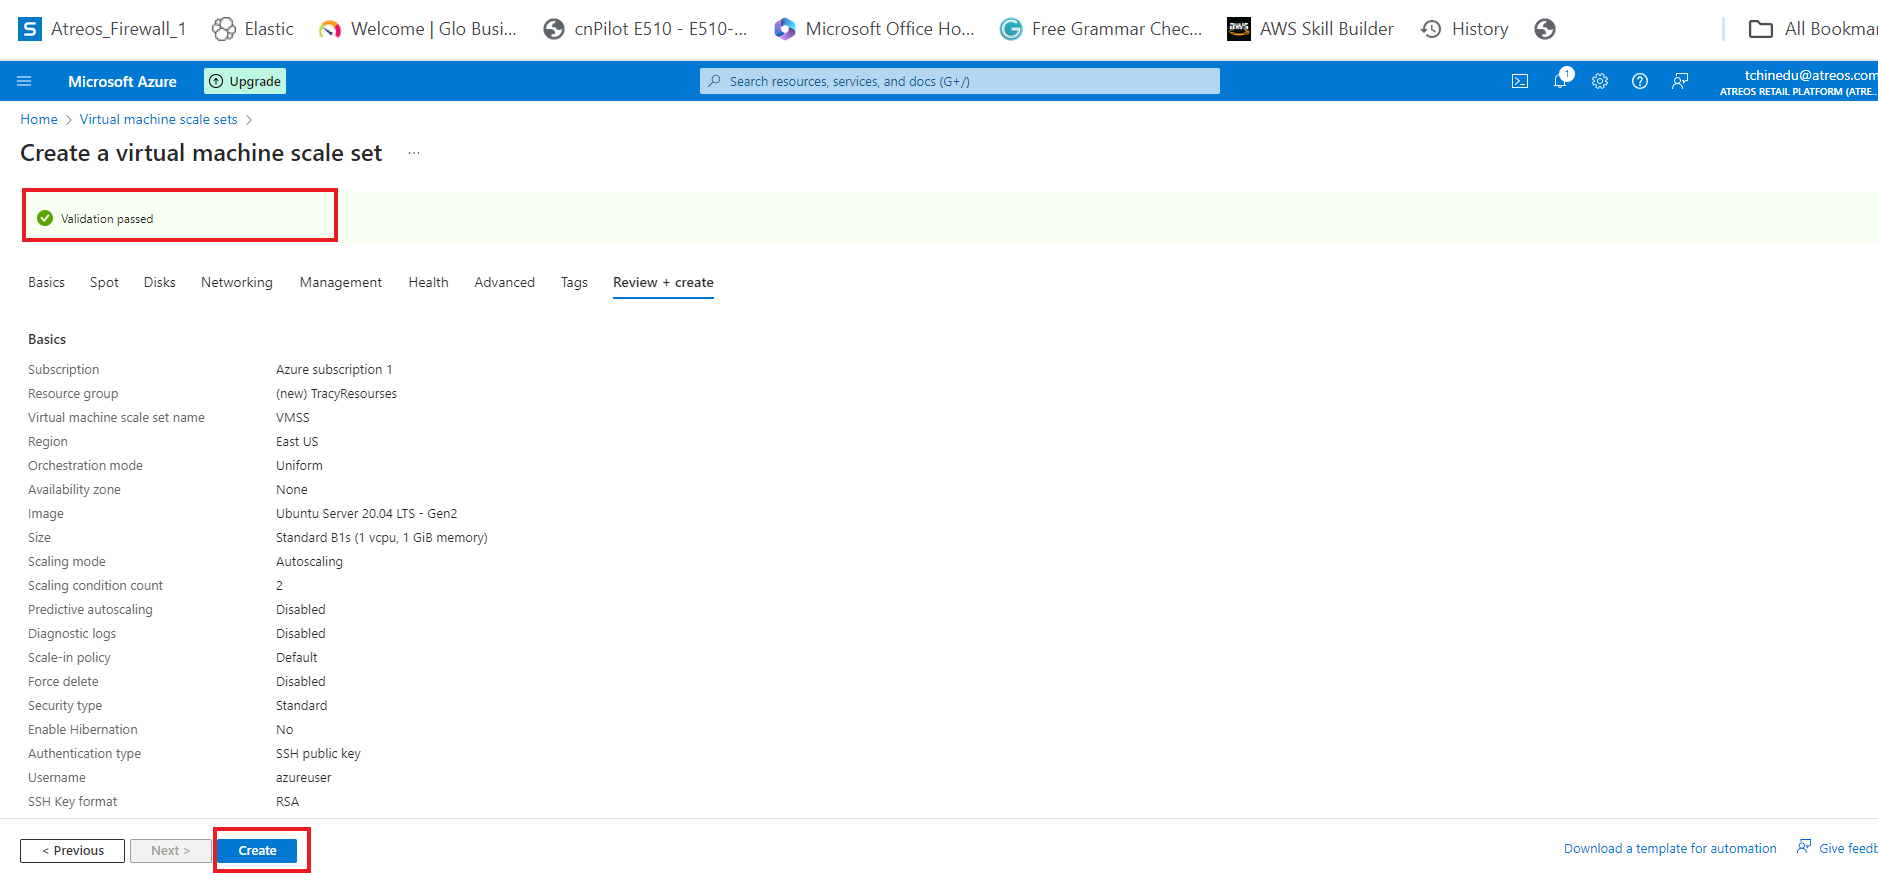Switch to the Networking tab
Viewport: 1878px width, 873px height.
click(x=237, y=282)
